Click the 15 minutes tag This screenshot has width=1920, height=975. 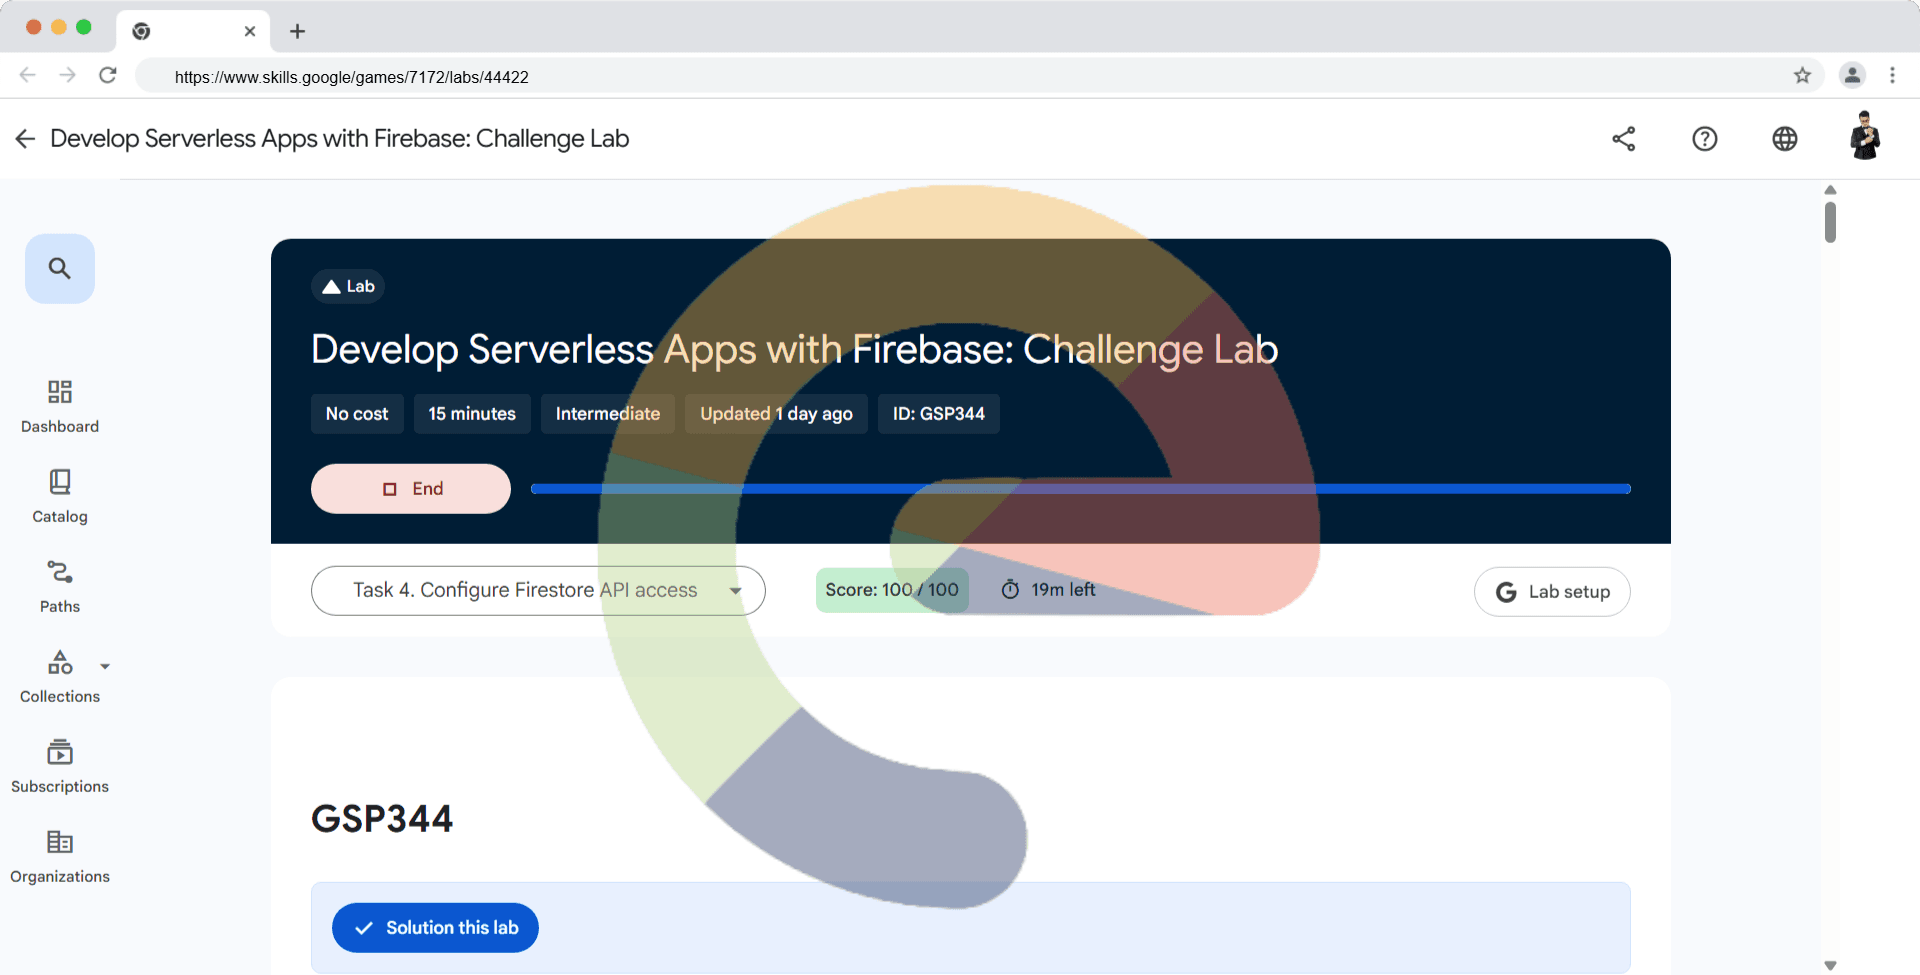click(x=472, y=414)
